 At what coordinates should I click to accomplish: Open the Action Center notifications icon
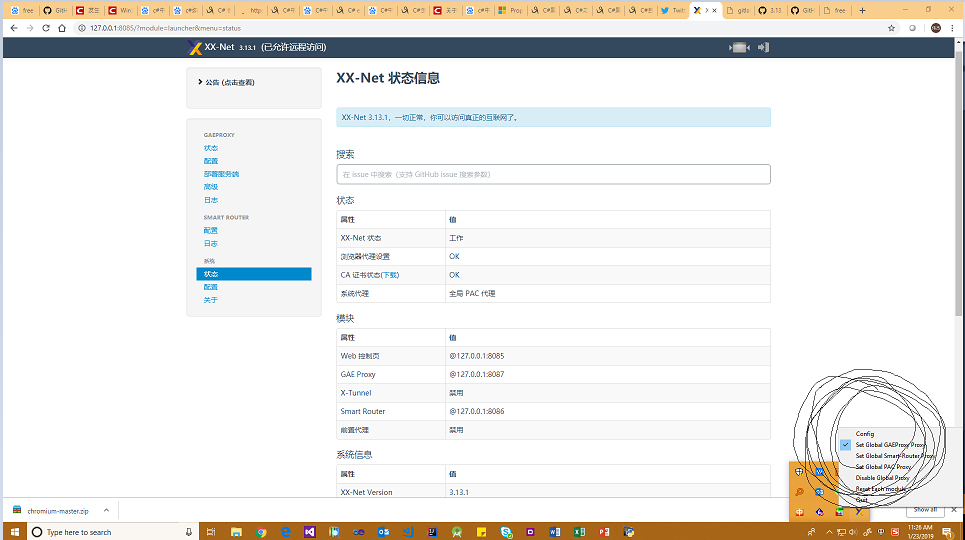(x=947, y=532)
